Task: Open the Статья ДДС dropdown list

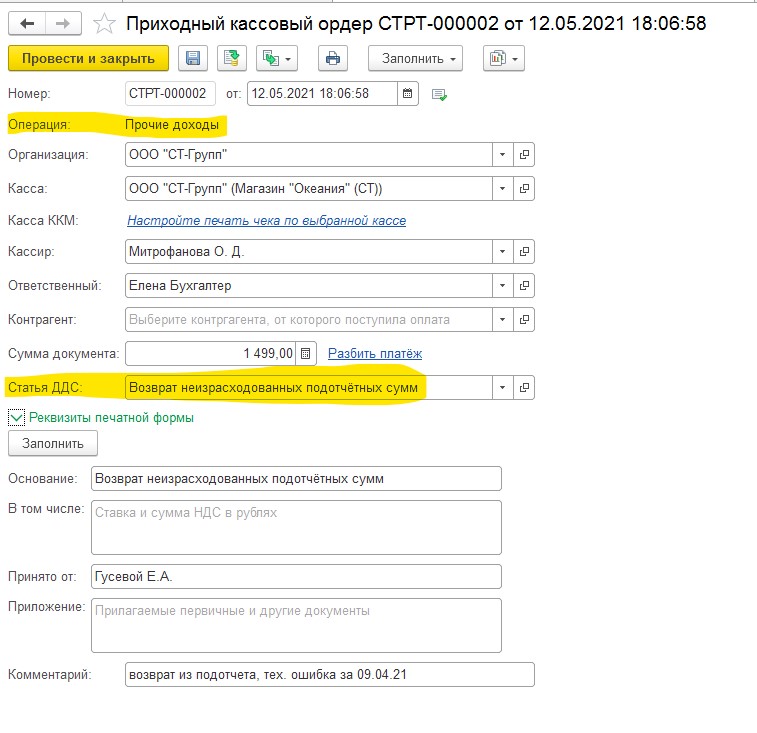Action: coord(501,387)
